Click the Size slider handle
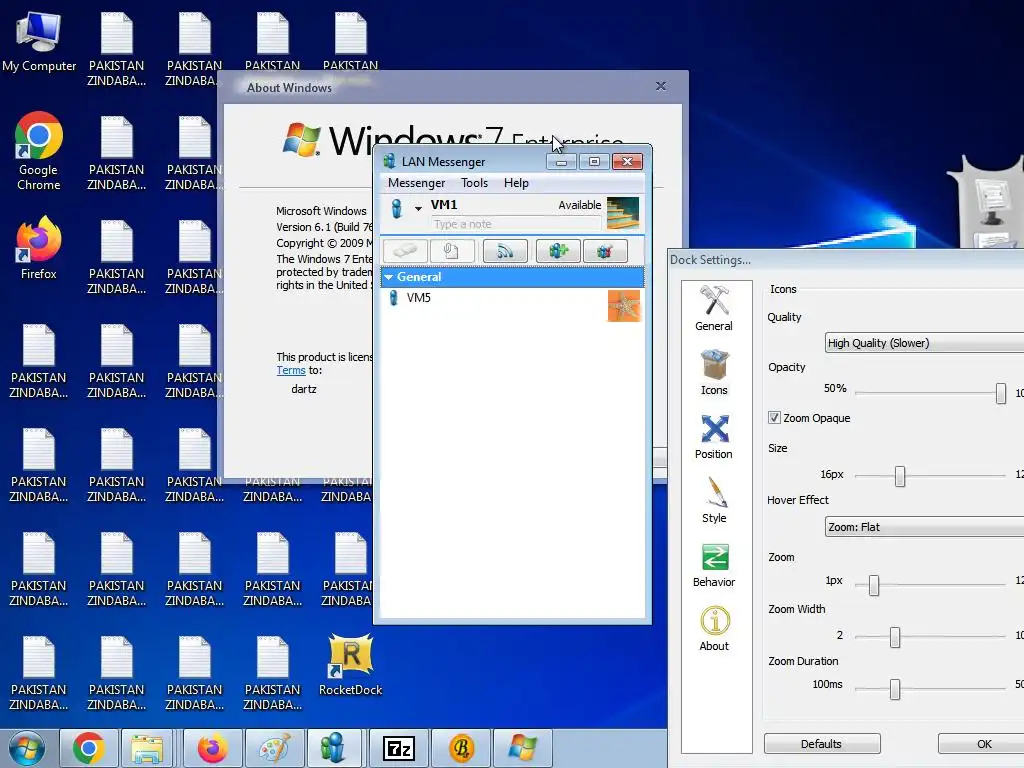Screen dimensions: 1024x768 [900, 476]
